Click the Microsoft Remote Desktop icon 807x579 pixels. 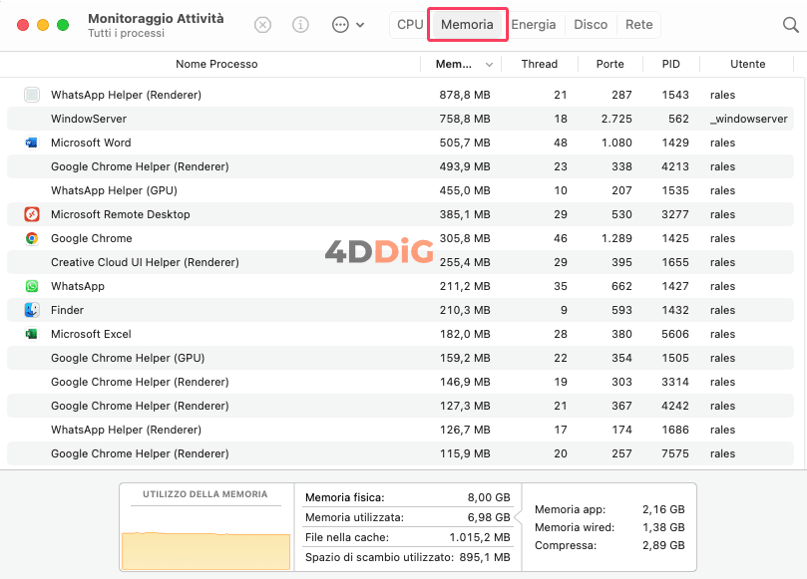tap(31, 215)
